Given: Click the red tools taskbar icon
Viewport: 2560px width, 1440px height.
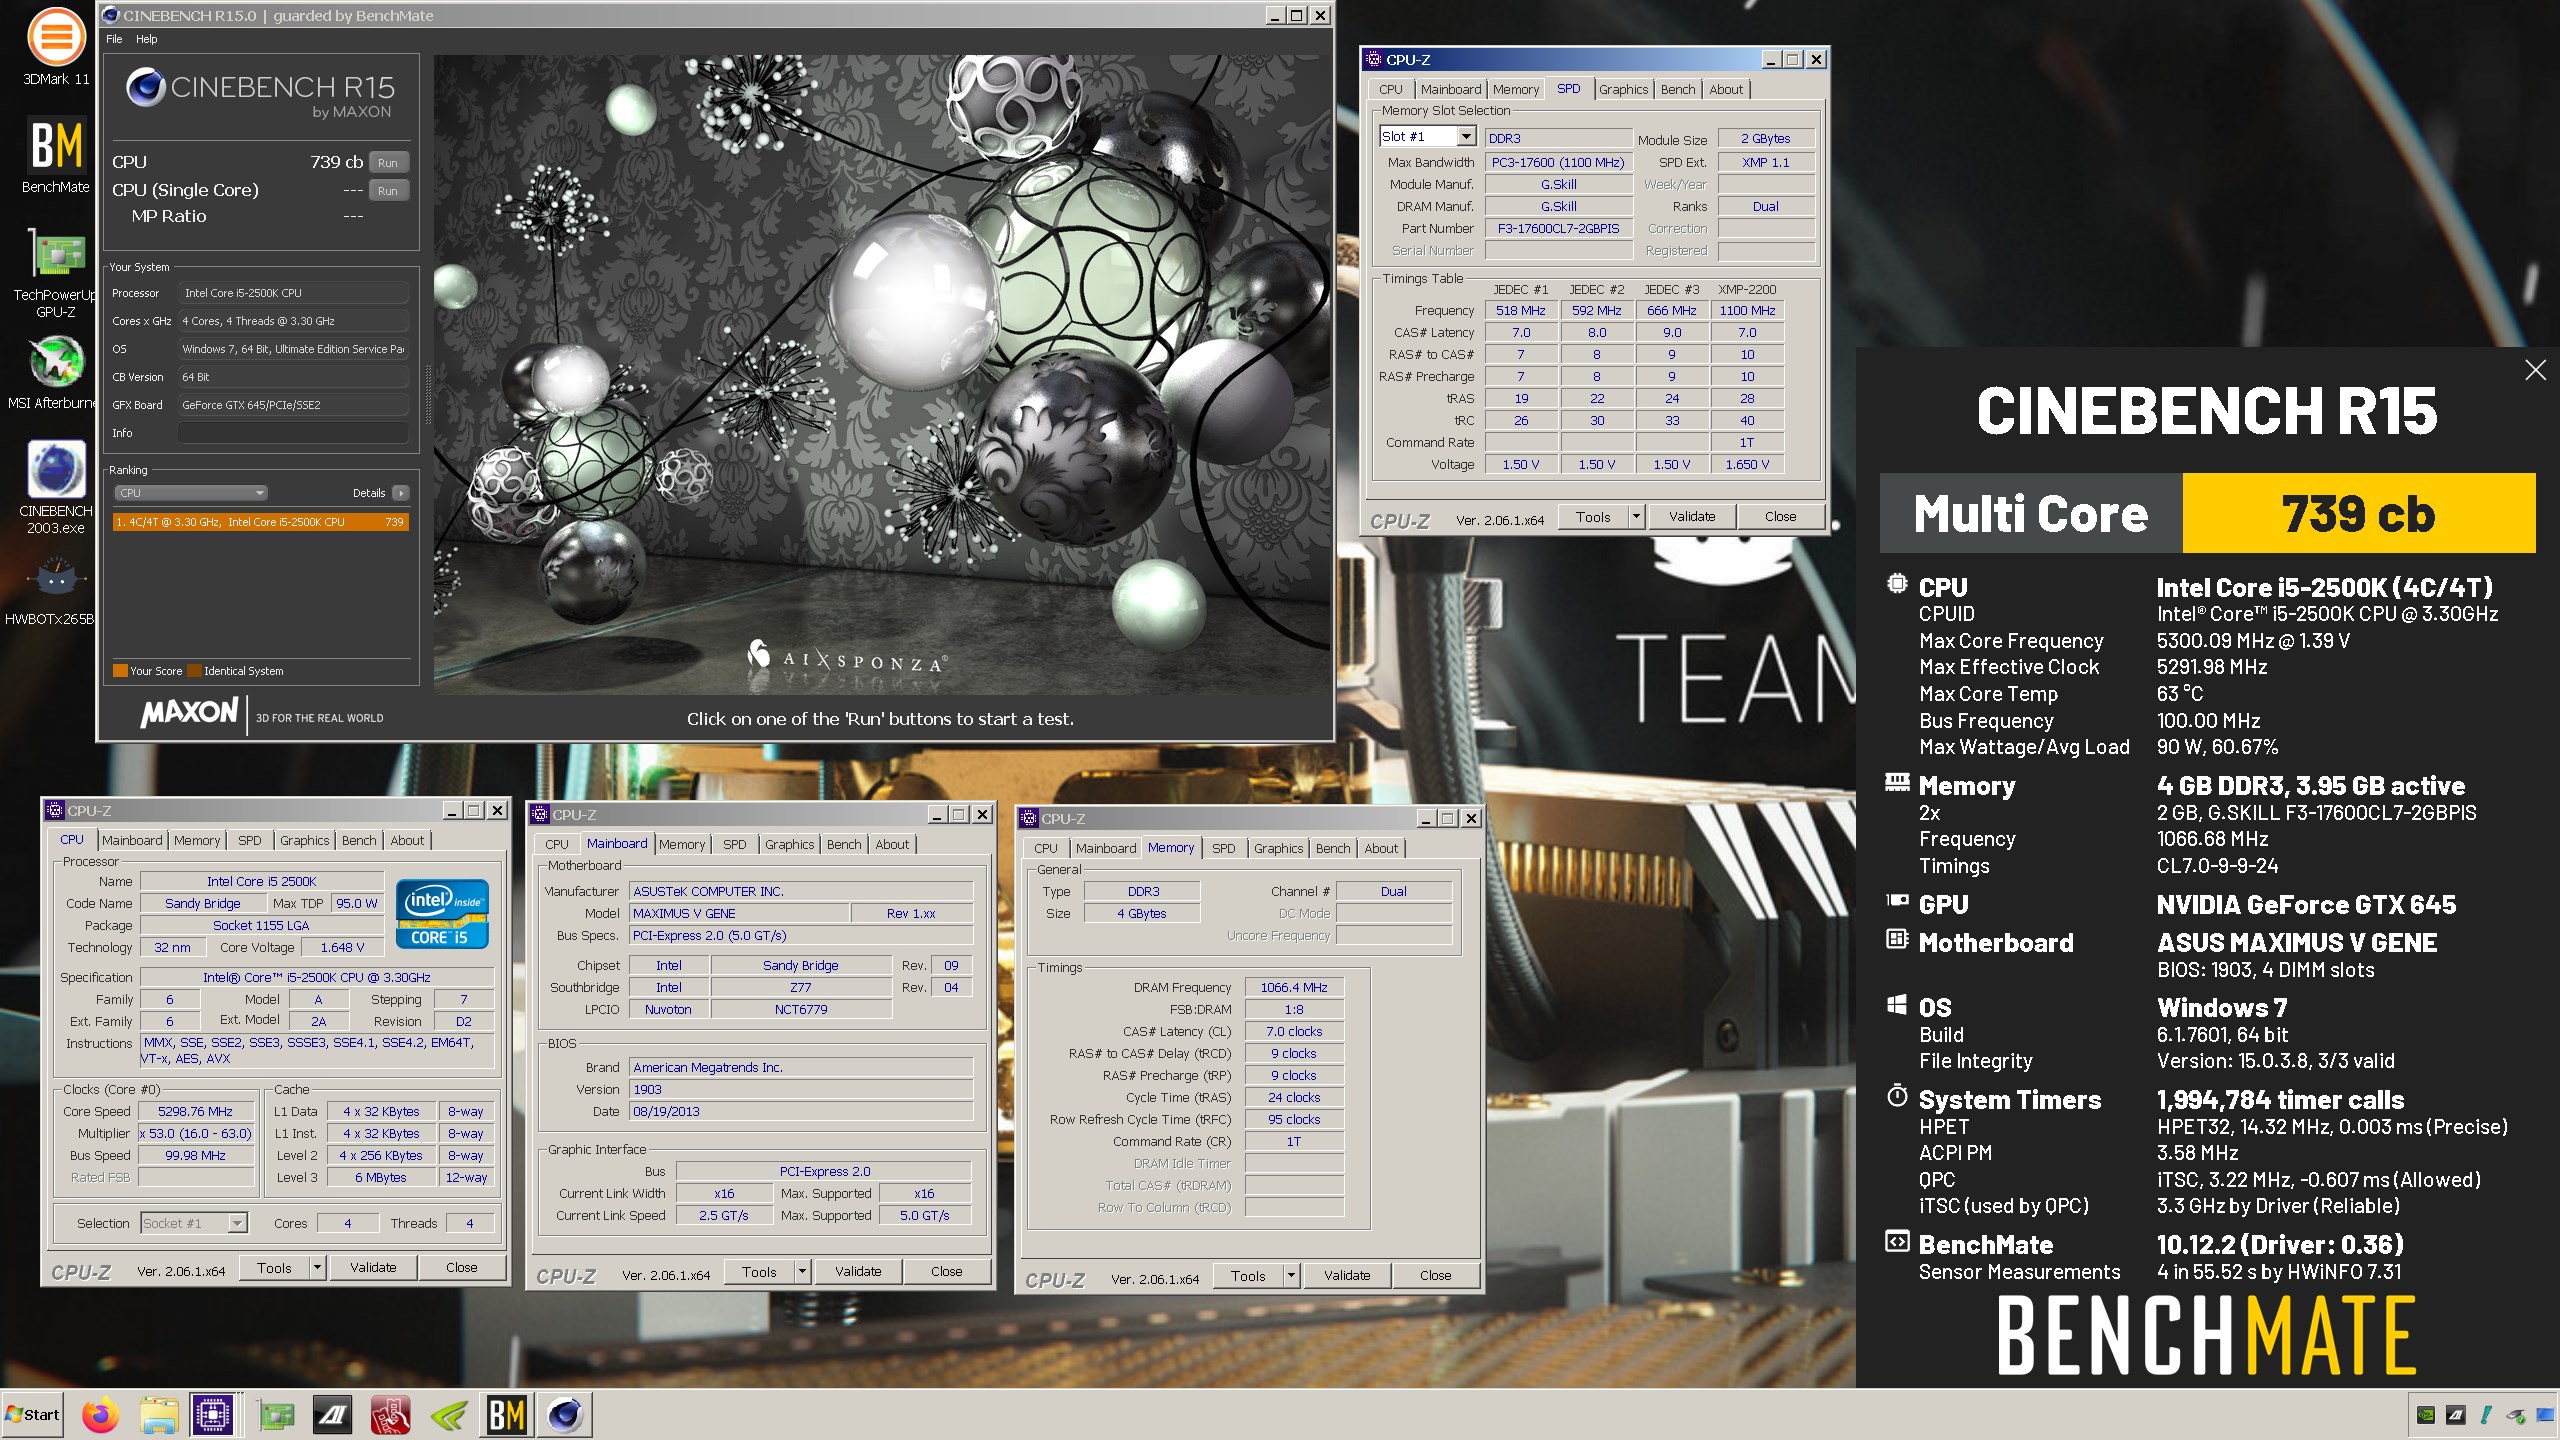Looking at the screenshot, I should pyautogui.click(x=391, y=1415).
